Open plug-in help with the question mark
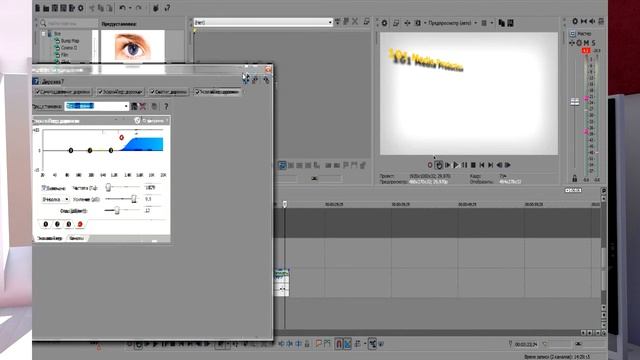The width and height of the screenshot is (640, 360). [x=166, y=107]
